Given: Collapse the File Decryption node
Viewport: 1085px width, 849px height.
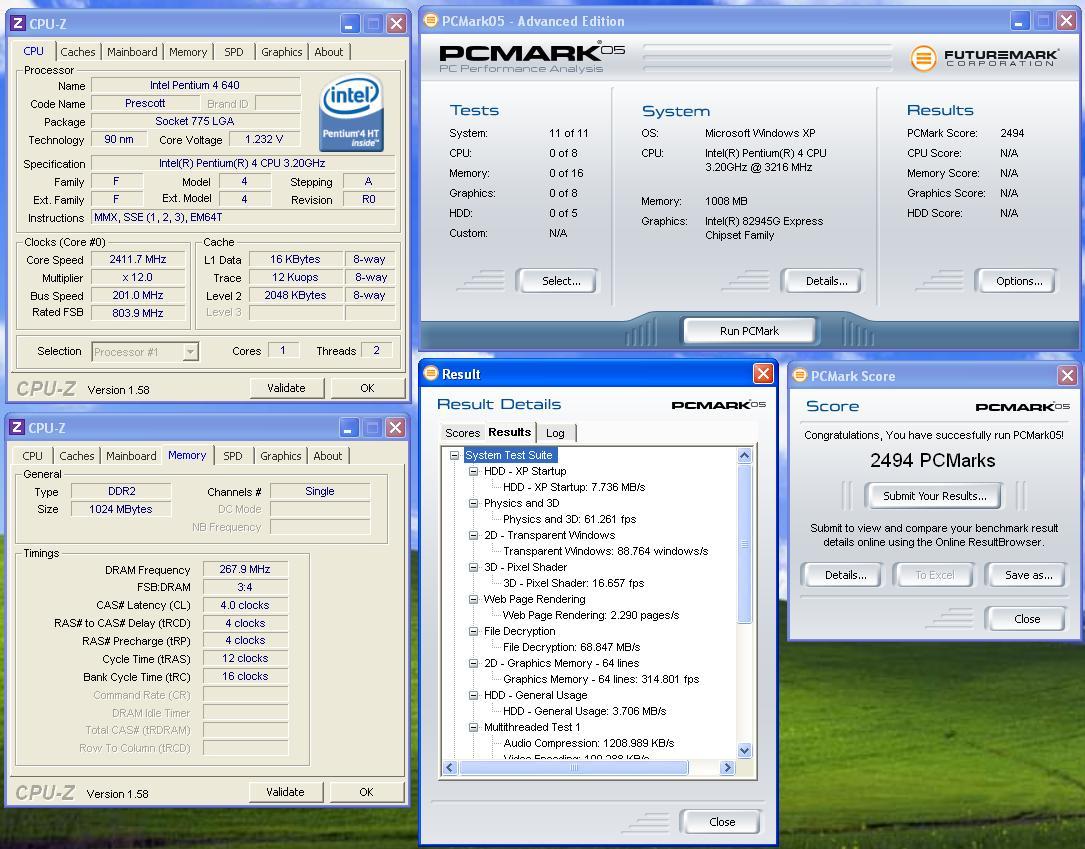Looking at the screenshot, I should click(x=473, y=631).
